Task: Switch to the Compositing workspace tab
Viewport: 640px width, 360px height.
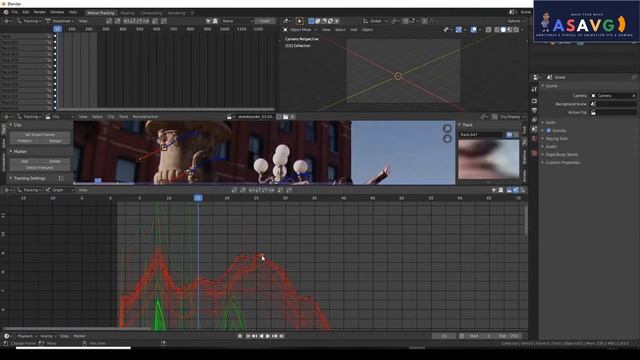Action: click(x=151, y=13)
